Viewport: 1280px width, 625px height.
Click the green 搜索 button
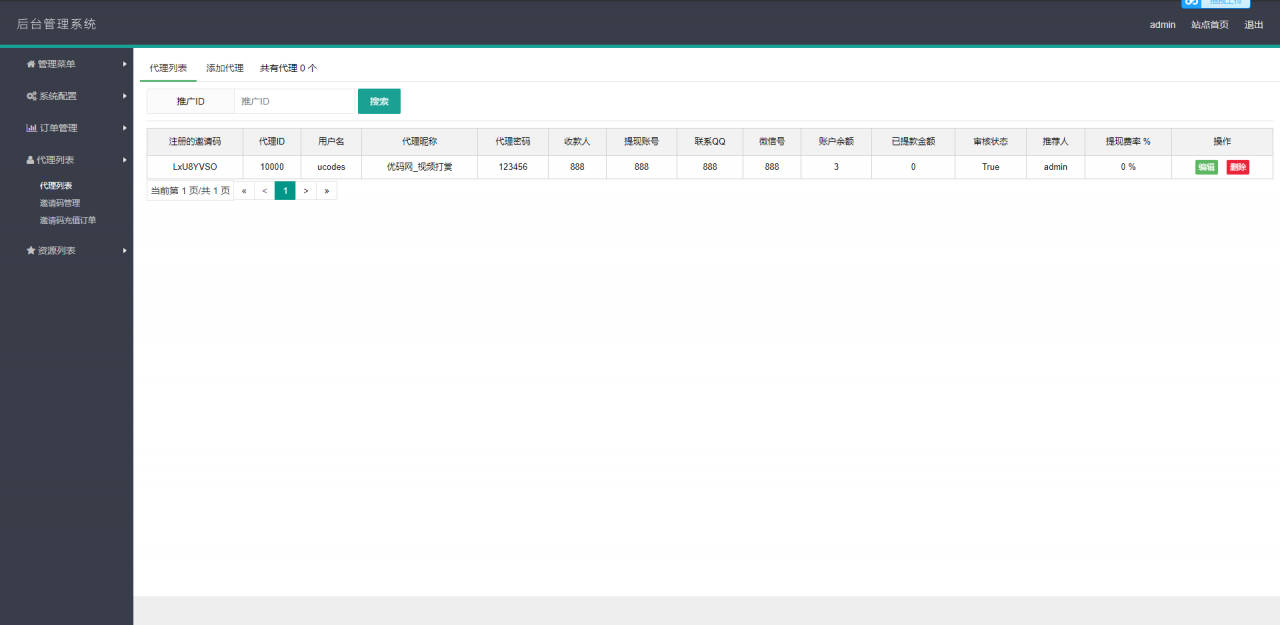tap(379, 101)
